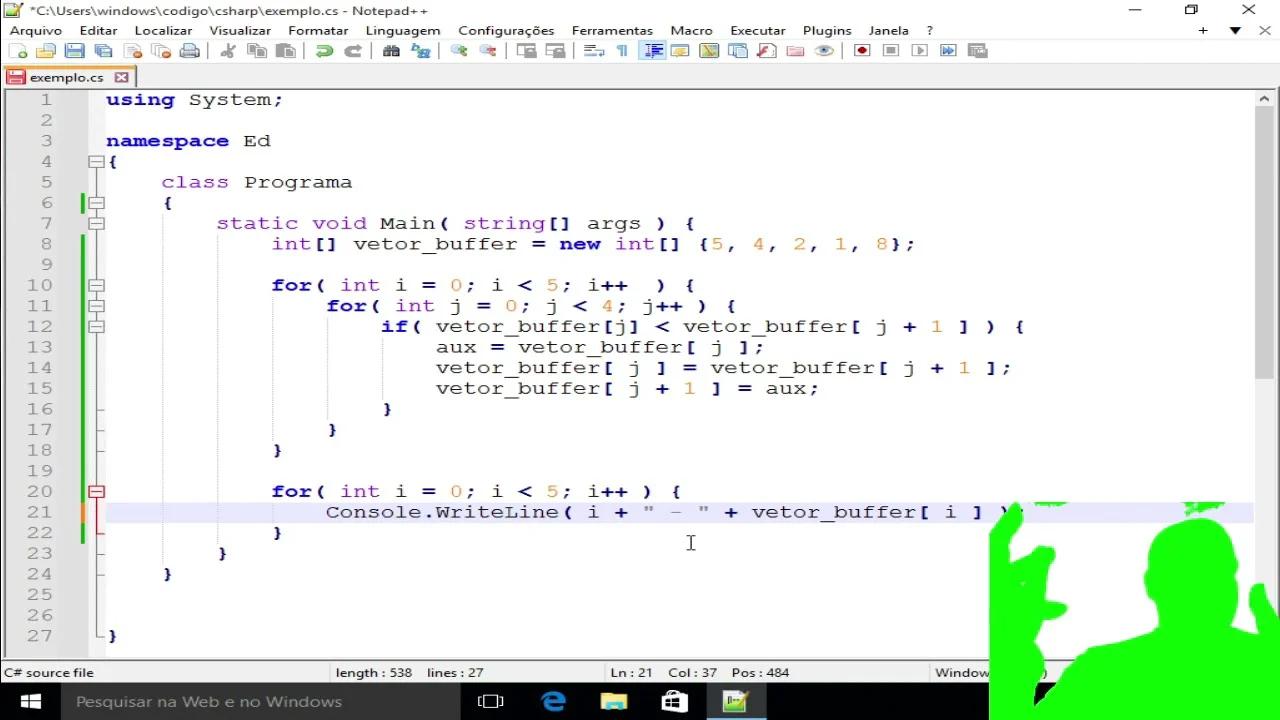Collapse the namespace Ed code block
This screenshot has height=720, width=1280.
pyautogui.click(x=95, y=161)
